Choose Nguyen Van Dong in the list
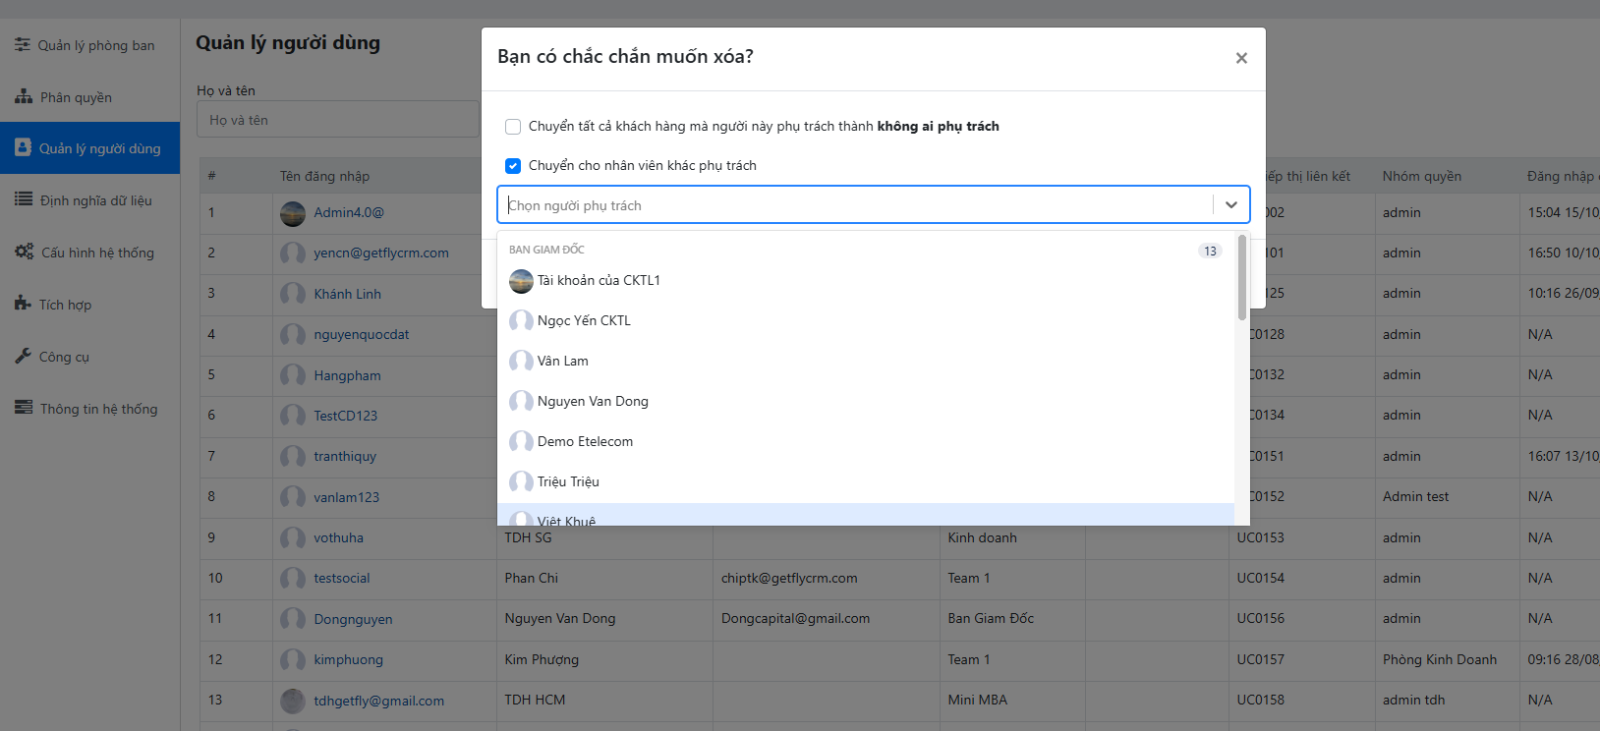Image resolution: width=1600 pixels, height=731 pixels. (x=592, y=401)
